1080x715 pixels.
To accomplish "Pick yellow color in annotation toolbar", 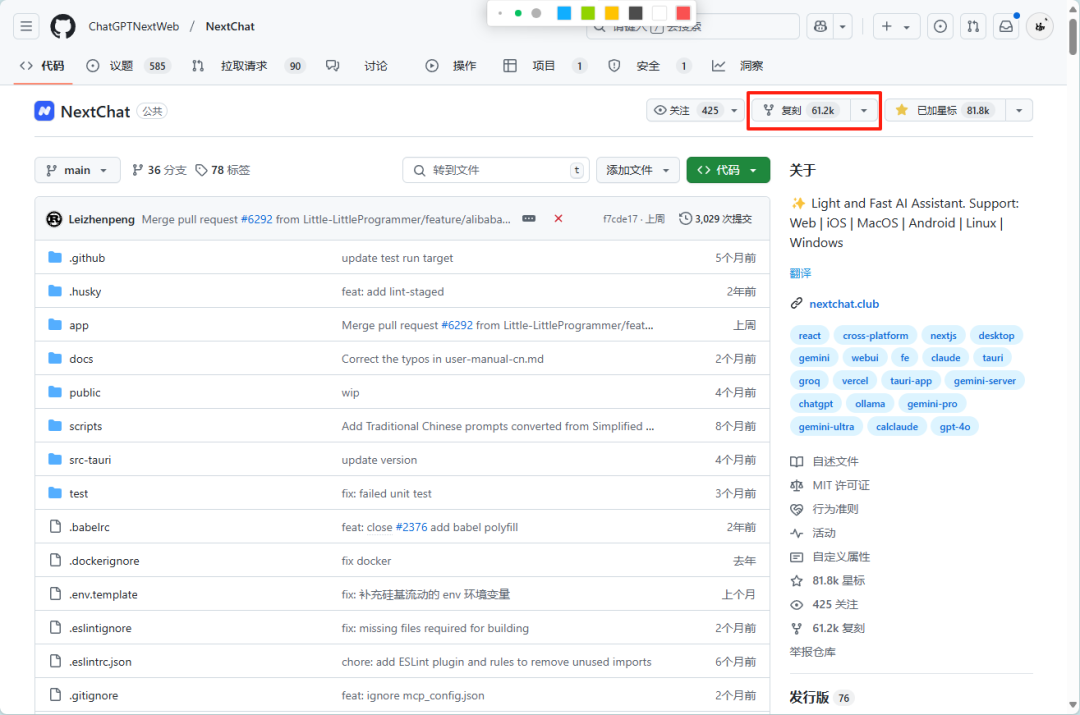I will tap(612, 13).
